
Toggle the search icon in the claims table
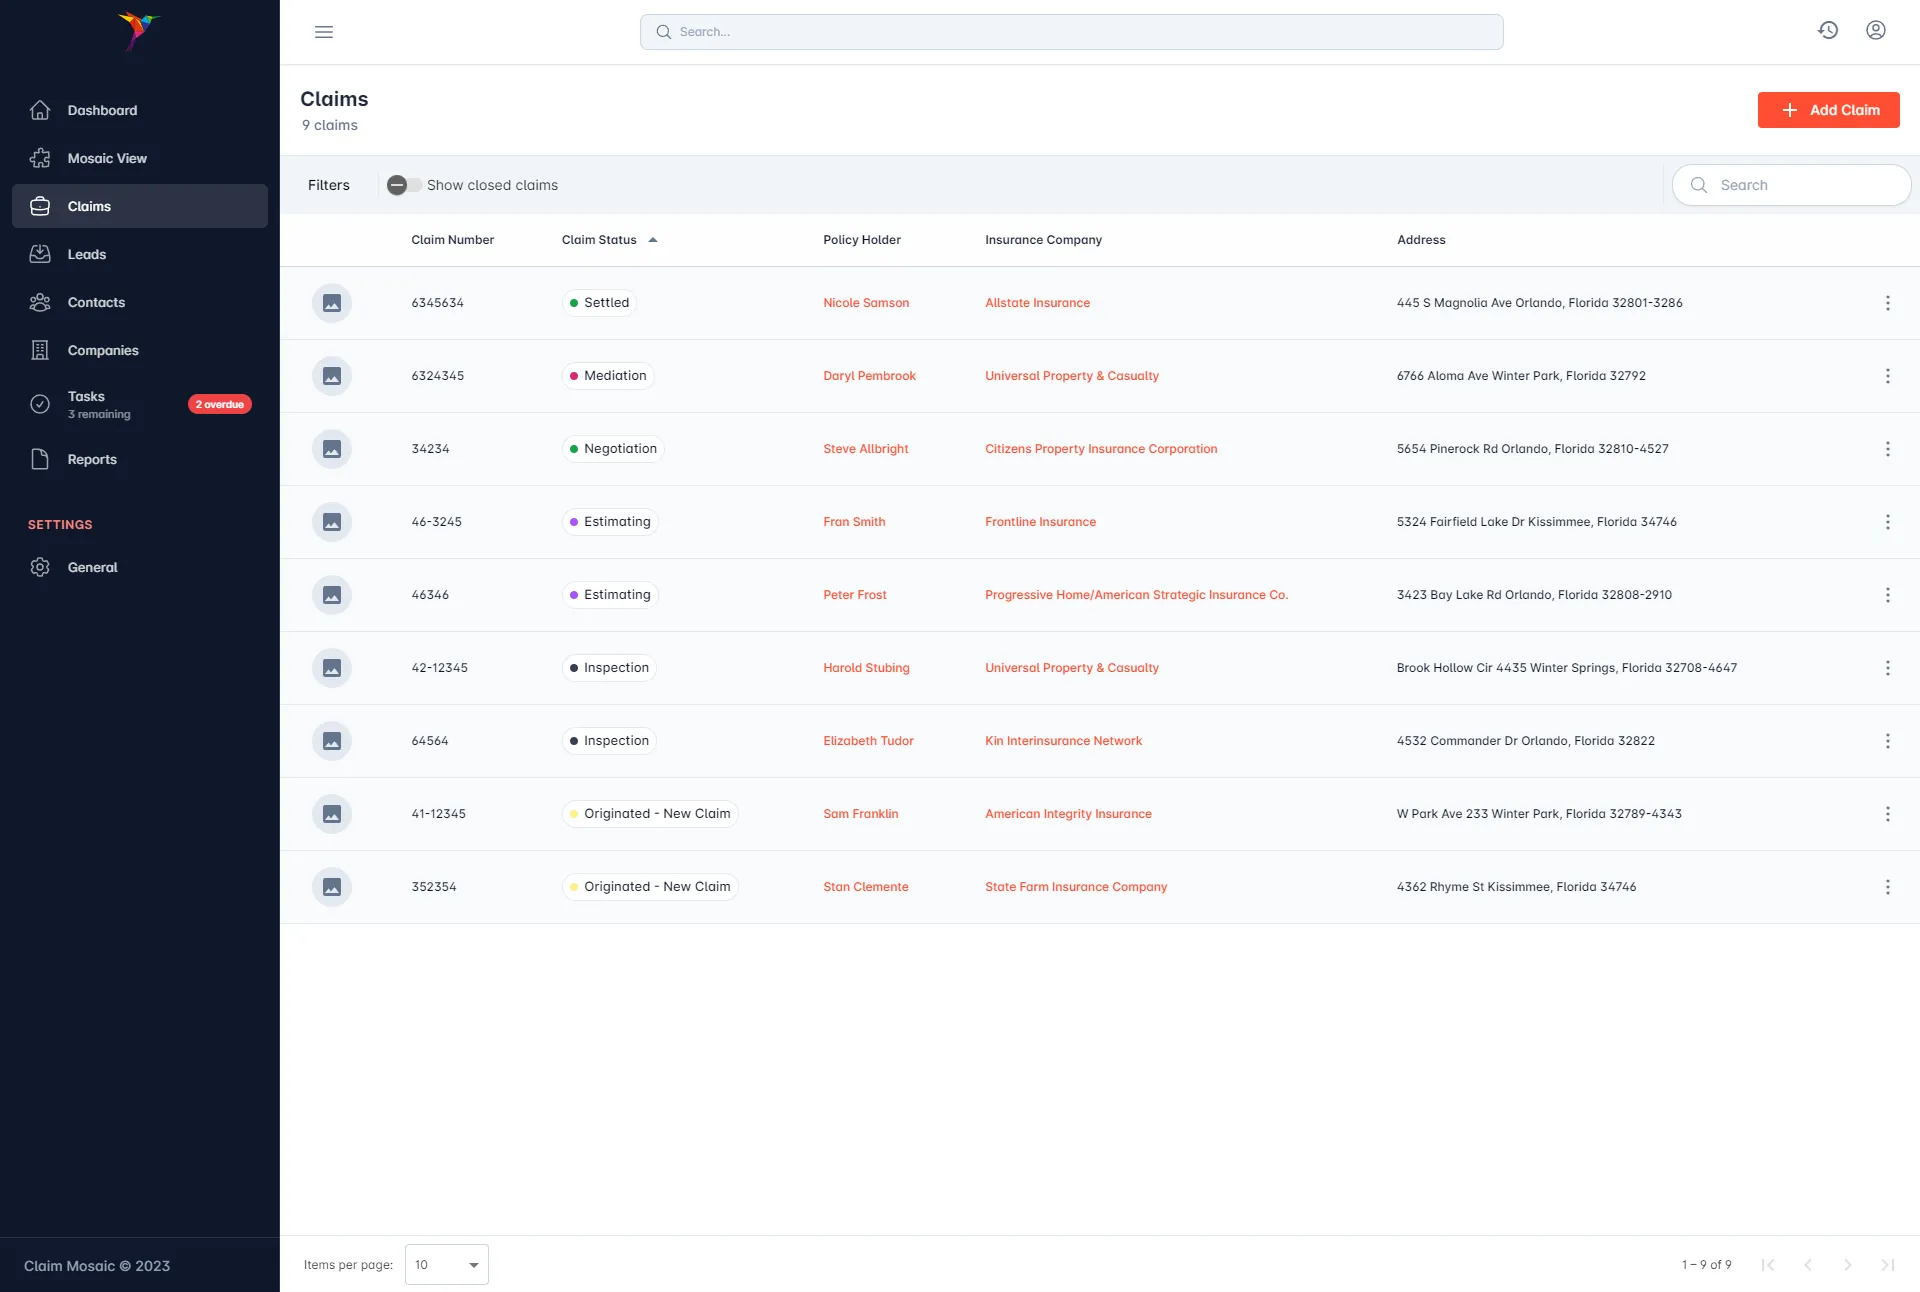pyautogui.click(x=1698, y=185)
